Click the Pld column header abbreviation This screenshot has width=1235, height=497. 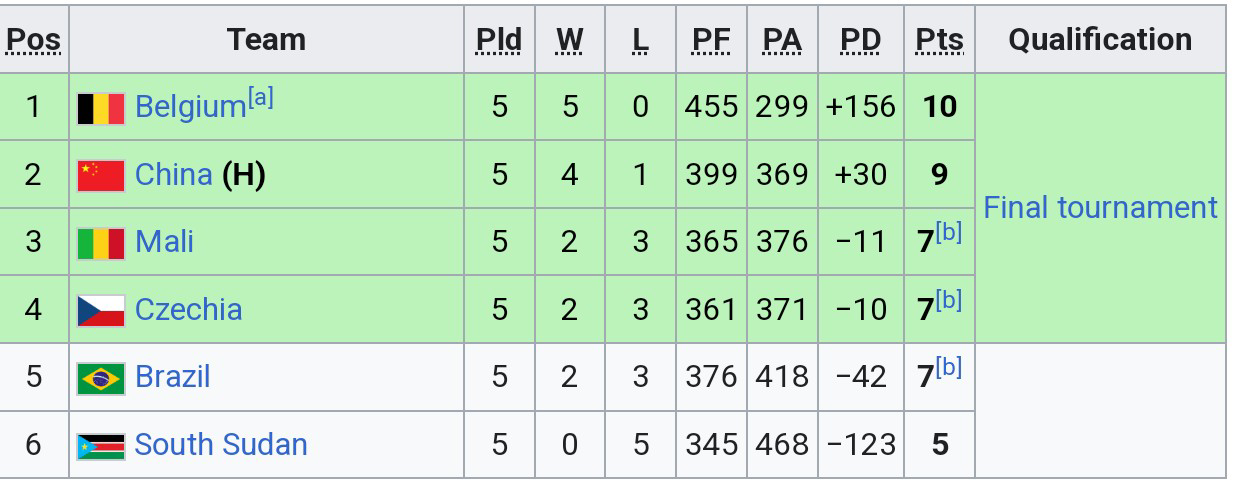click(x=499, y=40)
